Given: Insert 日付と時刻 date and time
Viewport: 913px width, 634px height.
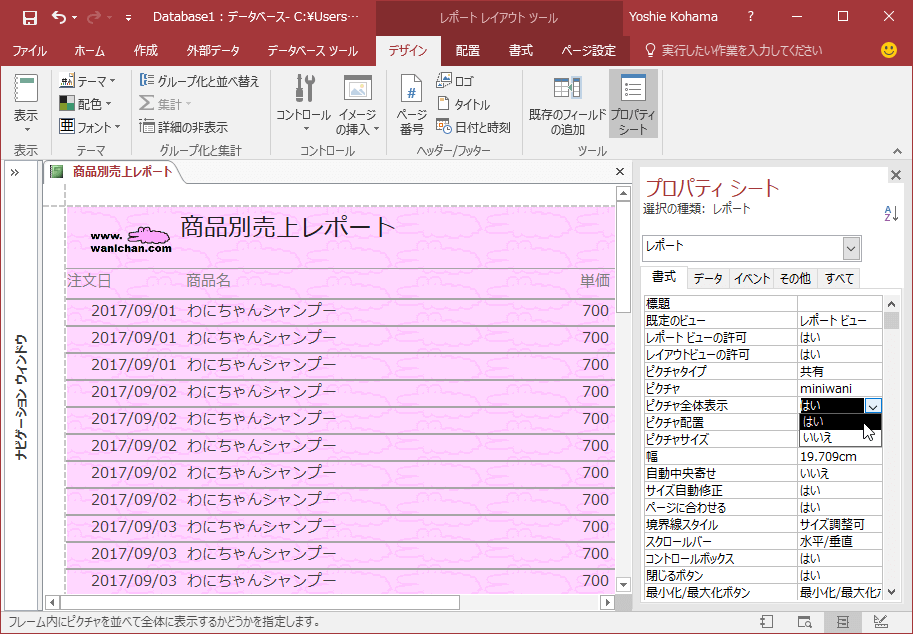Looking at the screenshot, I should tap(473, 126).
